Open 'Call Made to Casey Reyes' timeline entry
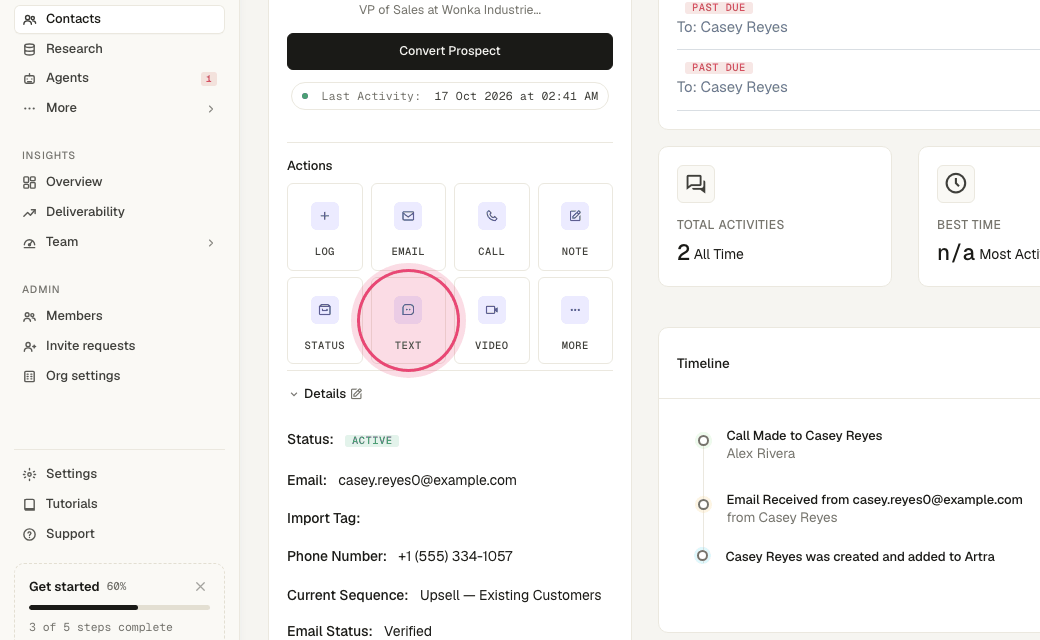 [x=804, y=436]
